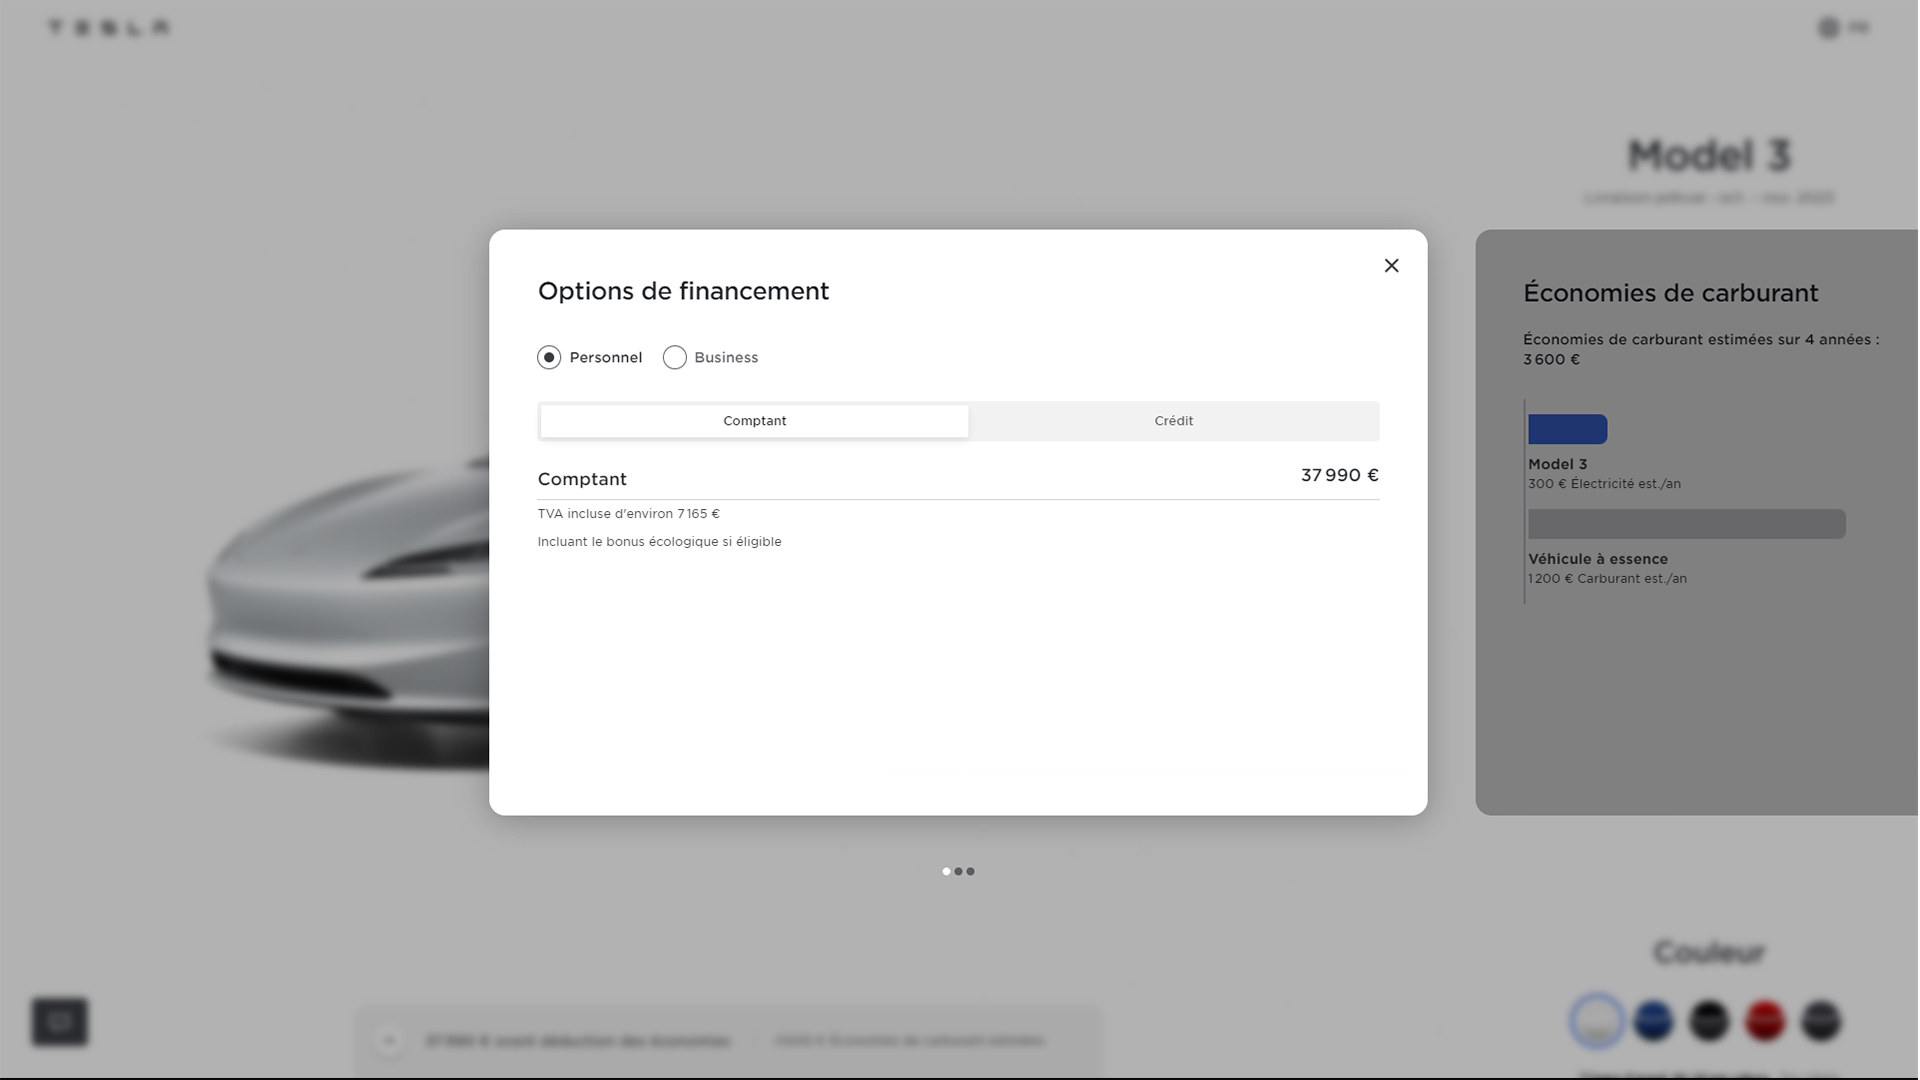The width and height of the screenshot is (1920, 1080).
Task: Choose the dark grey paint color swatch
Action: pos(1821,1021)
